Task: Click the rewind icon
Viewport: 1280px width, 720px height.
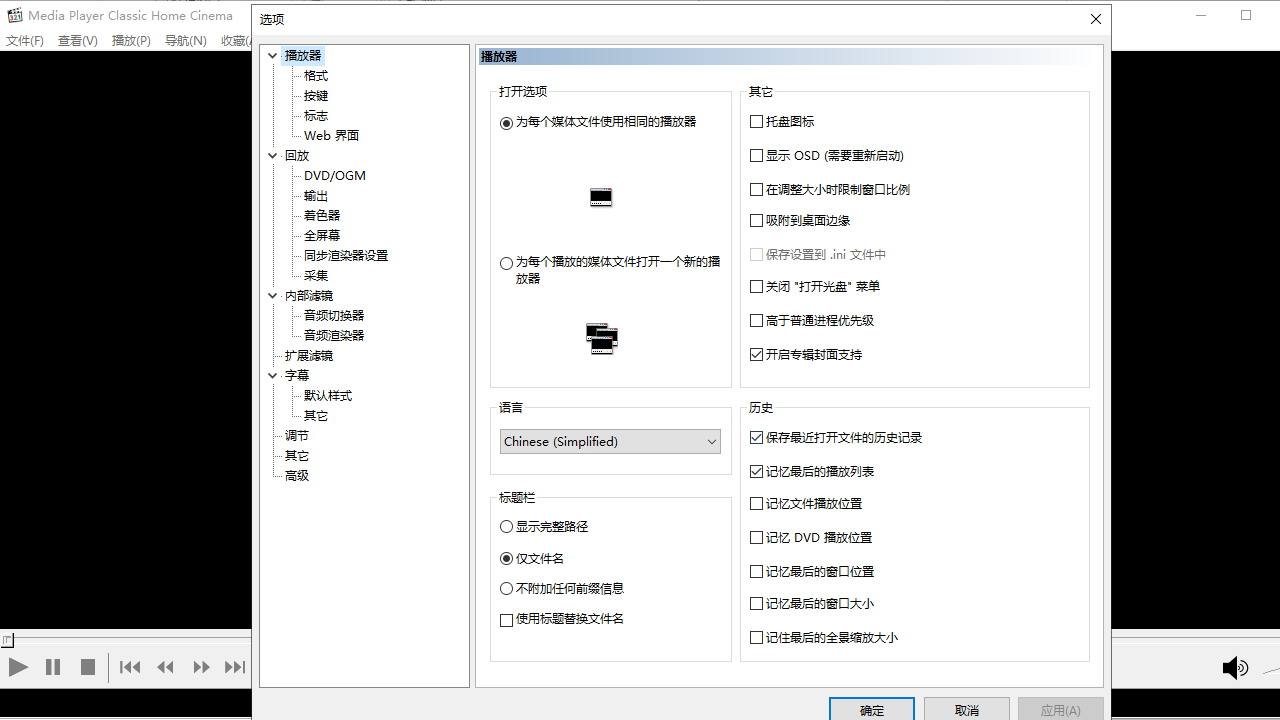Action: [x=165, y=667]
